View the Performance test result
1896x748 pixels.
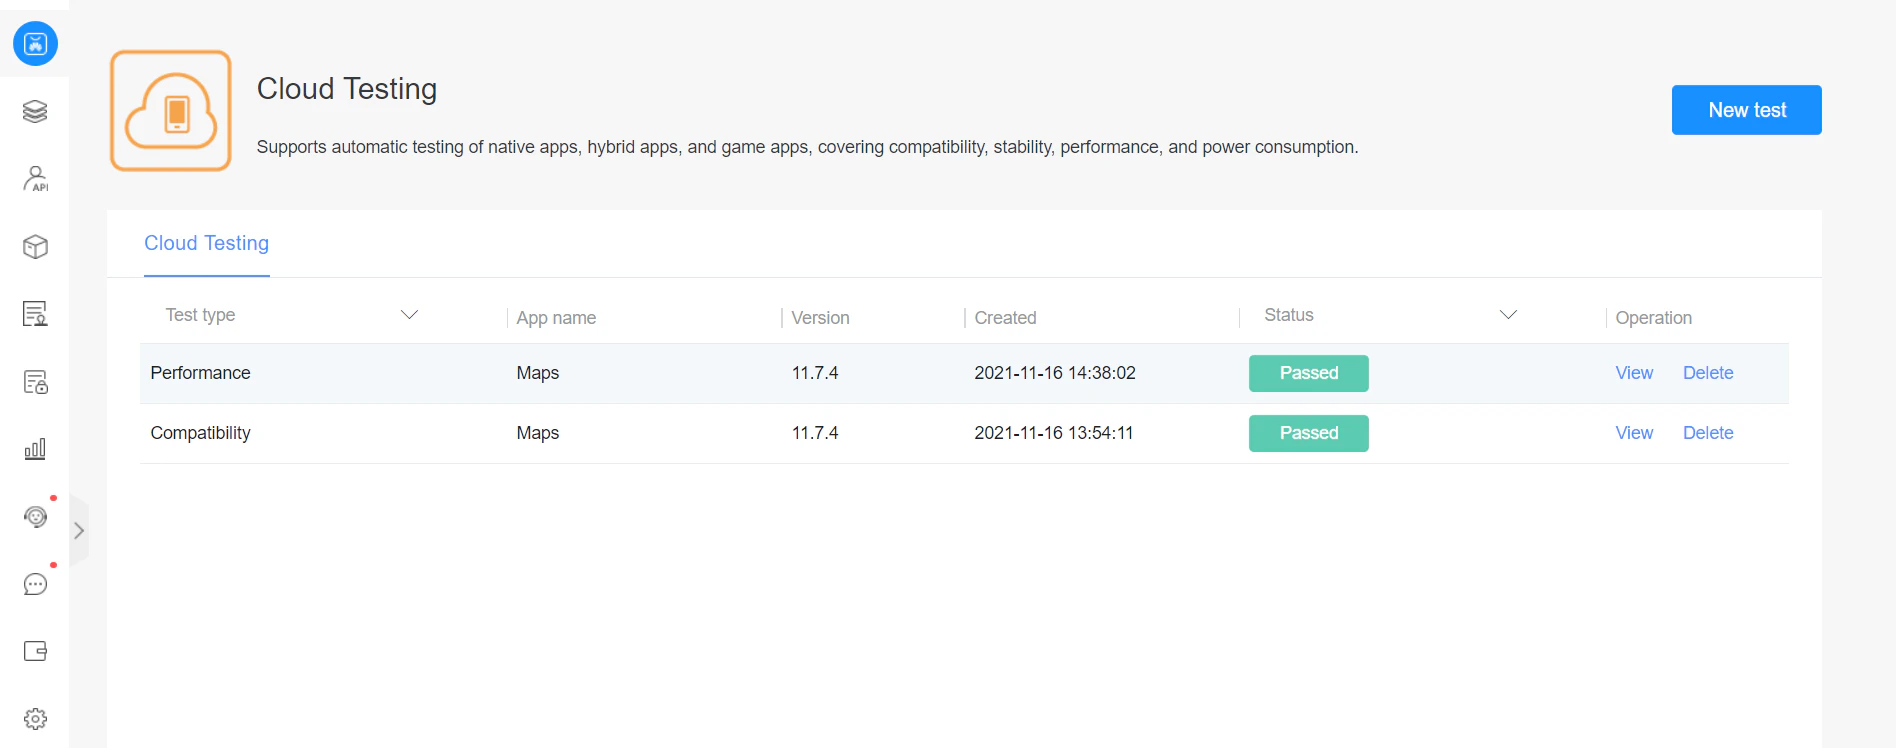coord(1634,373)
